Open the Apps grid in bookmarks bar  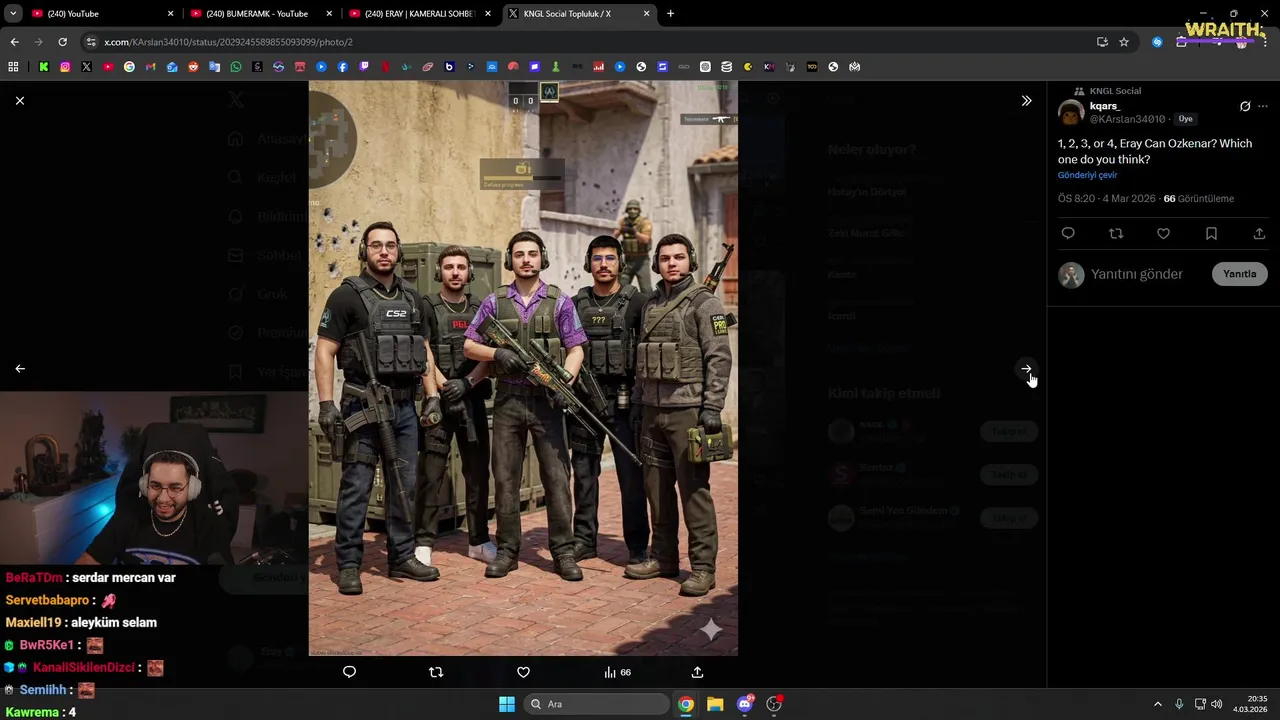13,67
